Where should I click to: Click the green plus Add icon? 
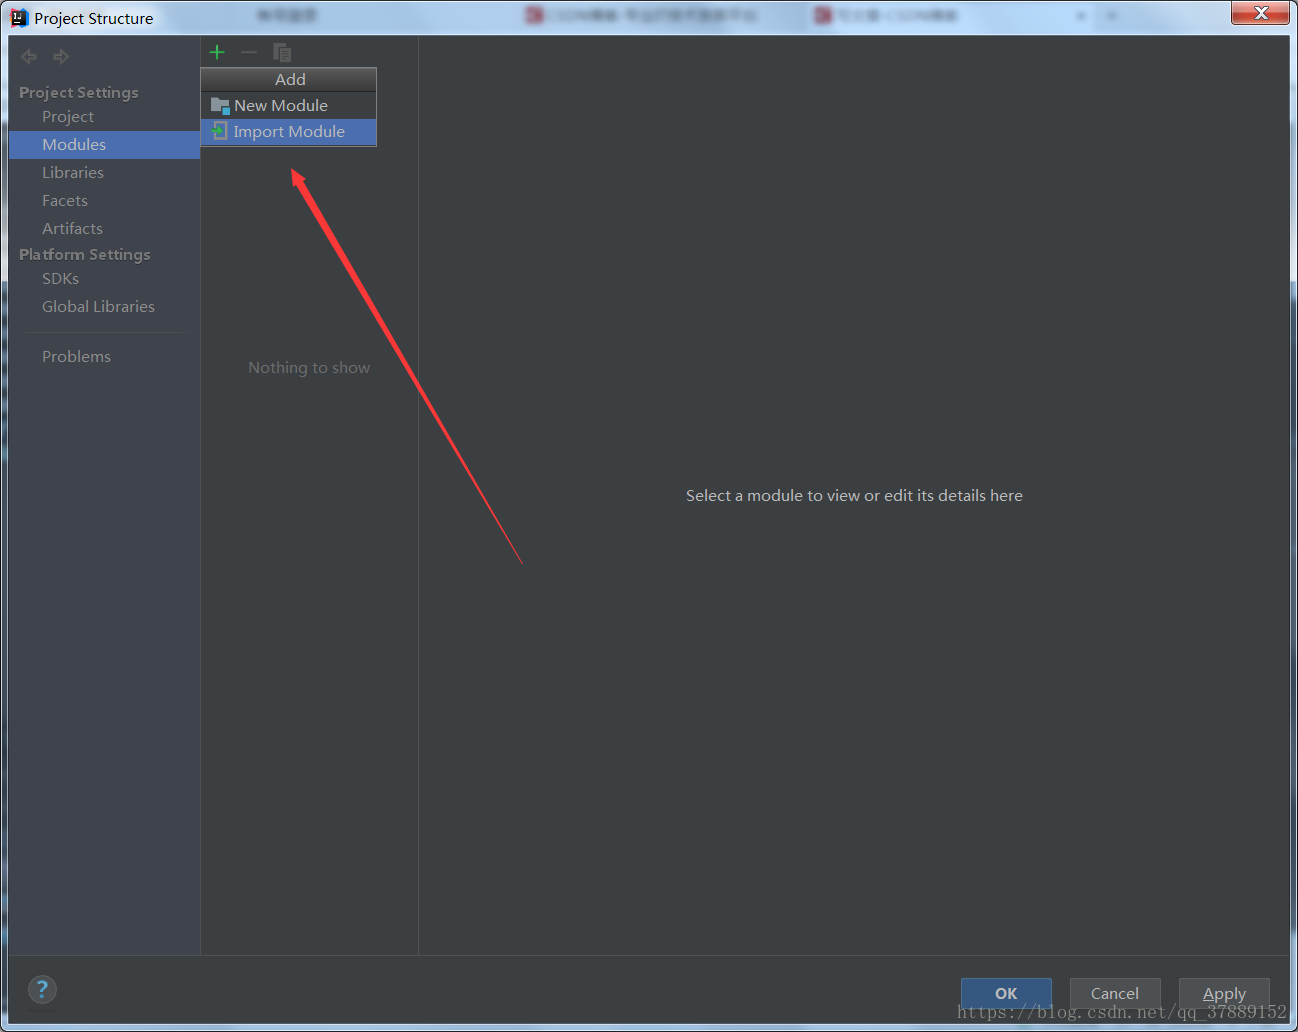[x=217, y=52]
